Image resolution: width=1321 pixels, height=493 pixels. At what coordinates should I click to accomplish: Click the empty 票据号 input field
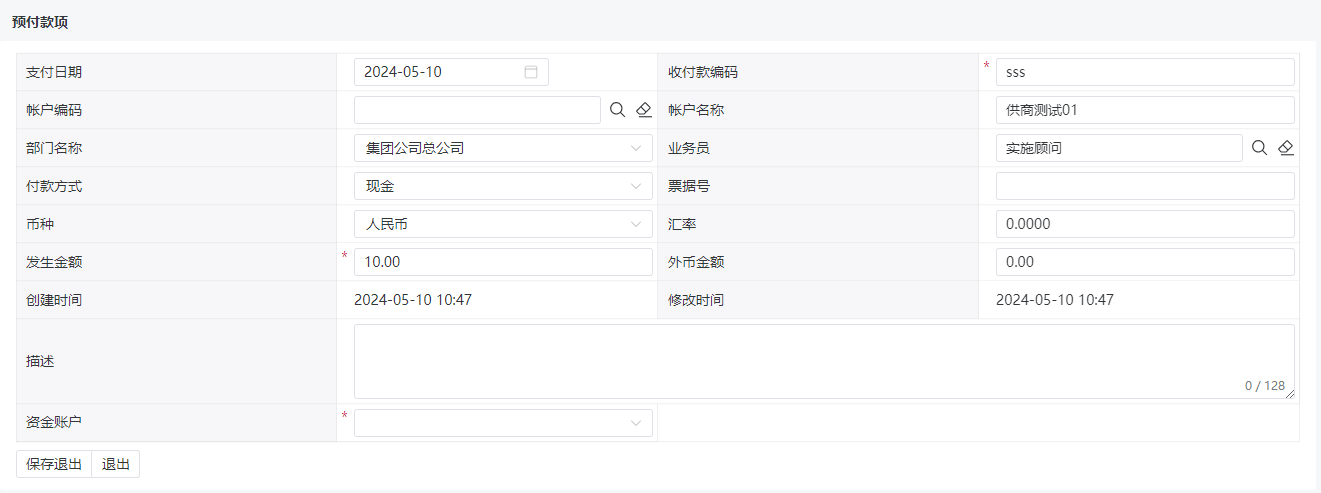(1145, 186)
